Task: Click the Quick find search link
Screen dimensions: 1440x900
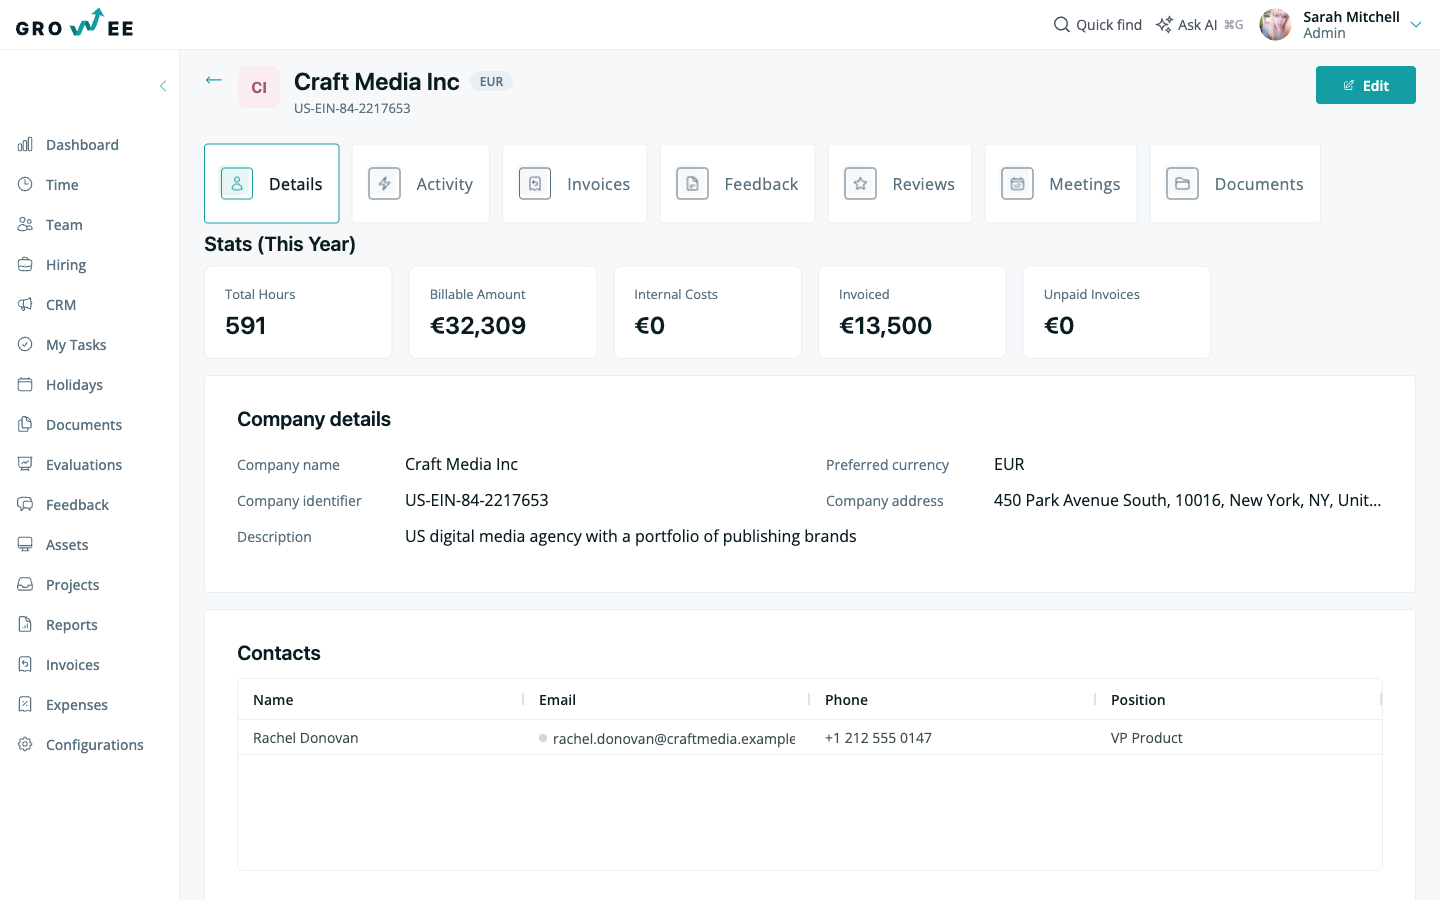Action: [x=1098, y=24]
